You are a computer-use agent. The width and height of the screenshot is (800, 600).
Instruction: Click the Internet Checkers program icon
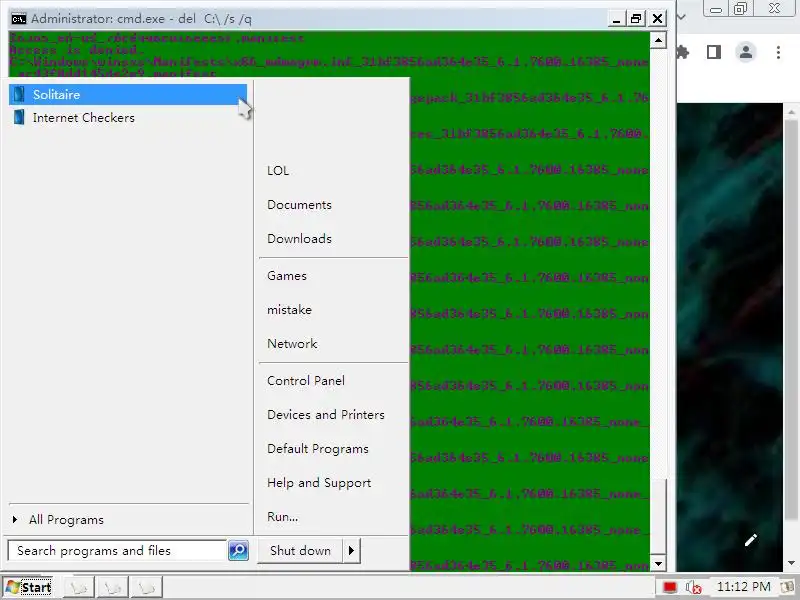click(x=19, y=117)
